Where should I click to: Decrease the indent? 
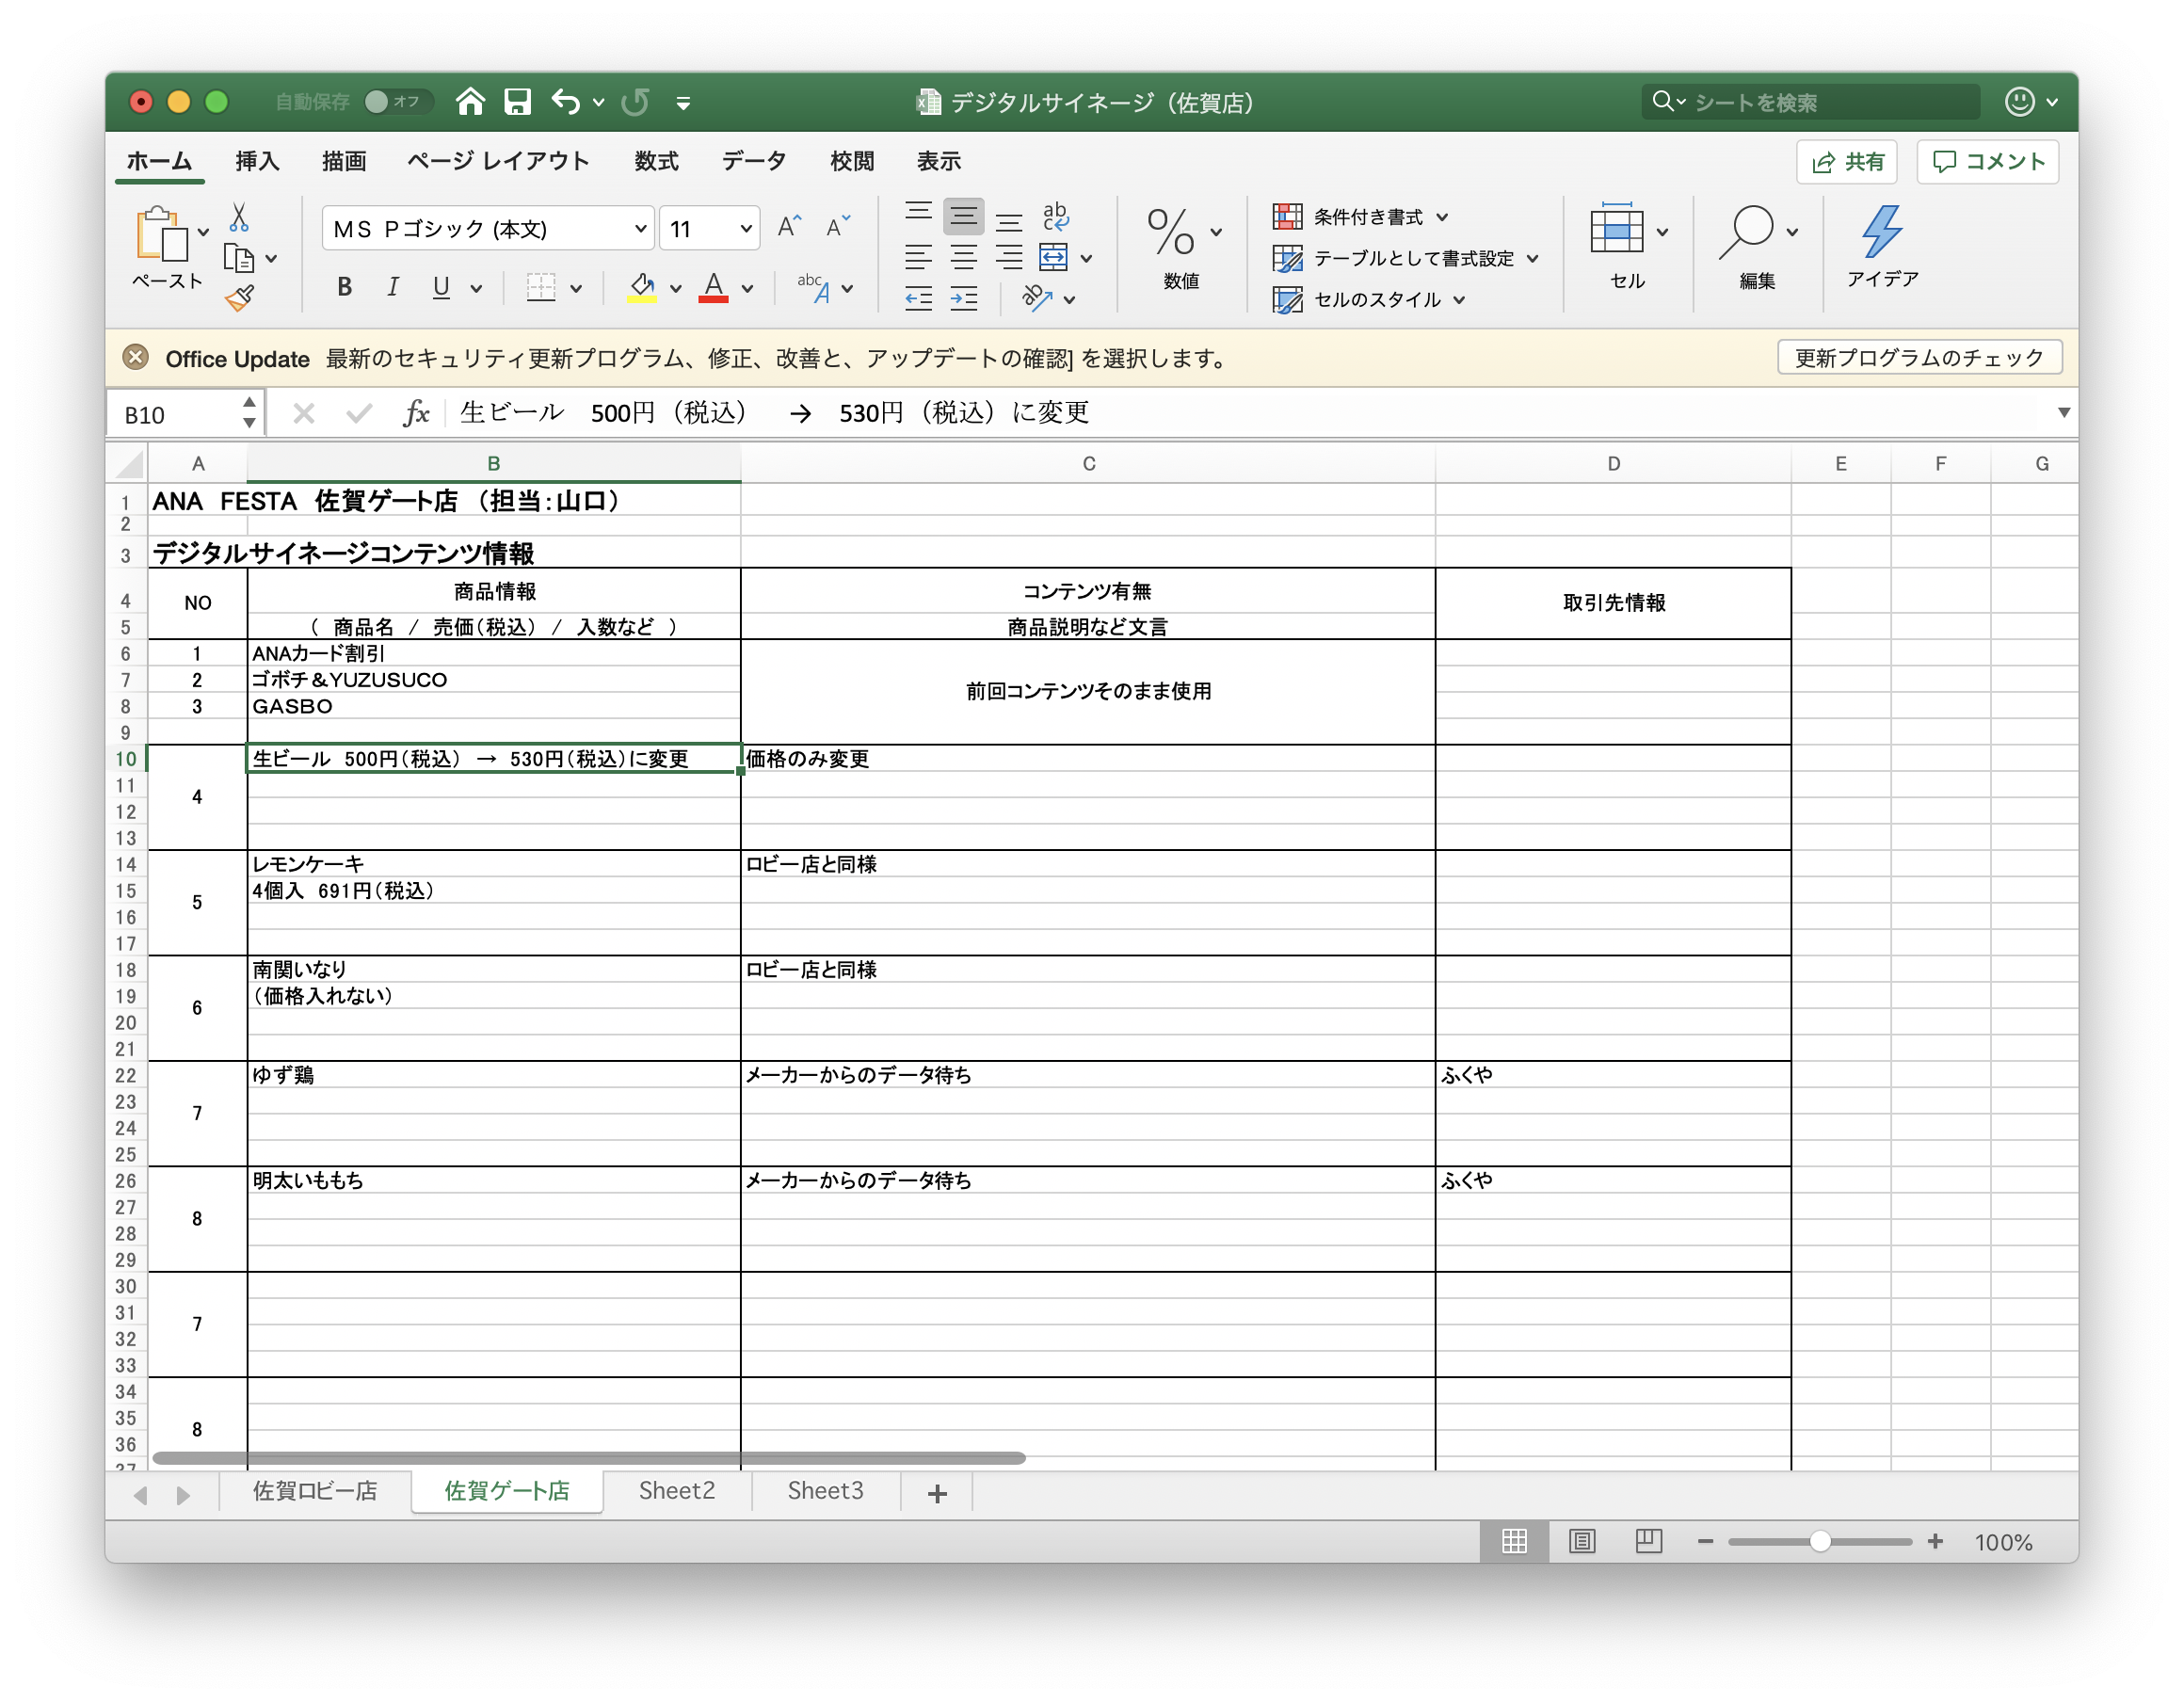click(x=918, y=298)
